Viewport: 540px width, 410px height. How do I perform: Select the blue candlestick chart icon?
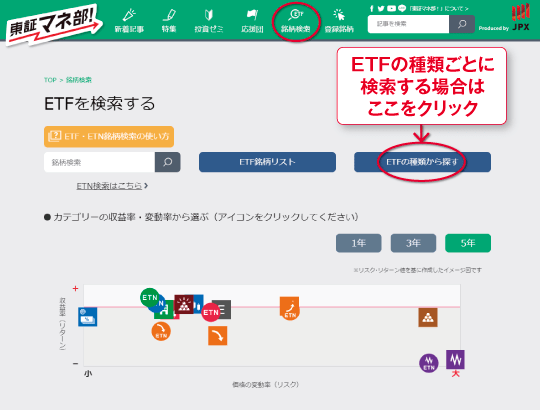tap(198, 304)
